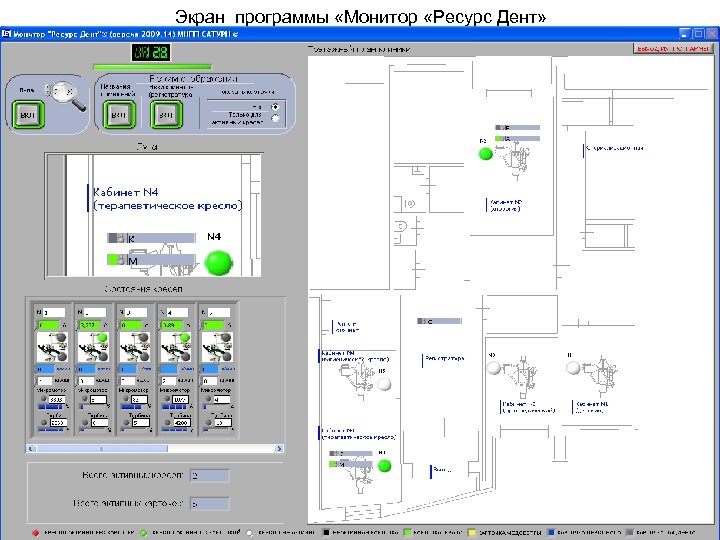Viewport: 720px width, 540px height.
Task: Click green value field of the fourth chair card
Action: (x=173, y=325)
